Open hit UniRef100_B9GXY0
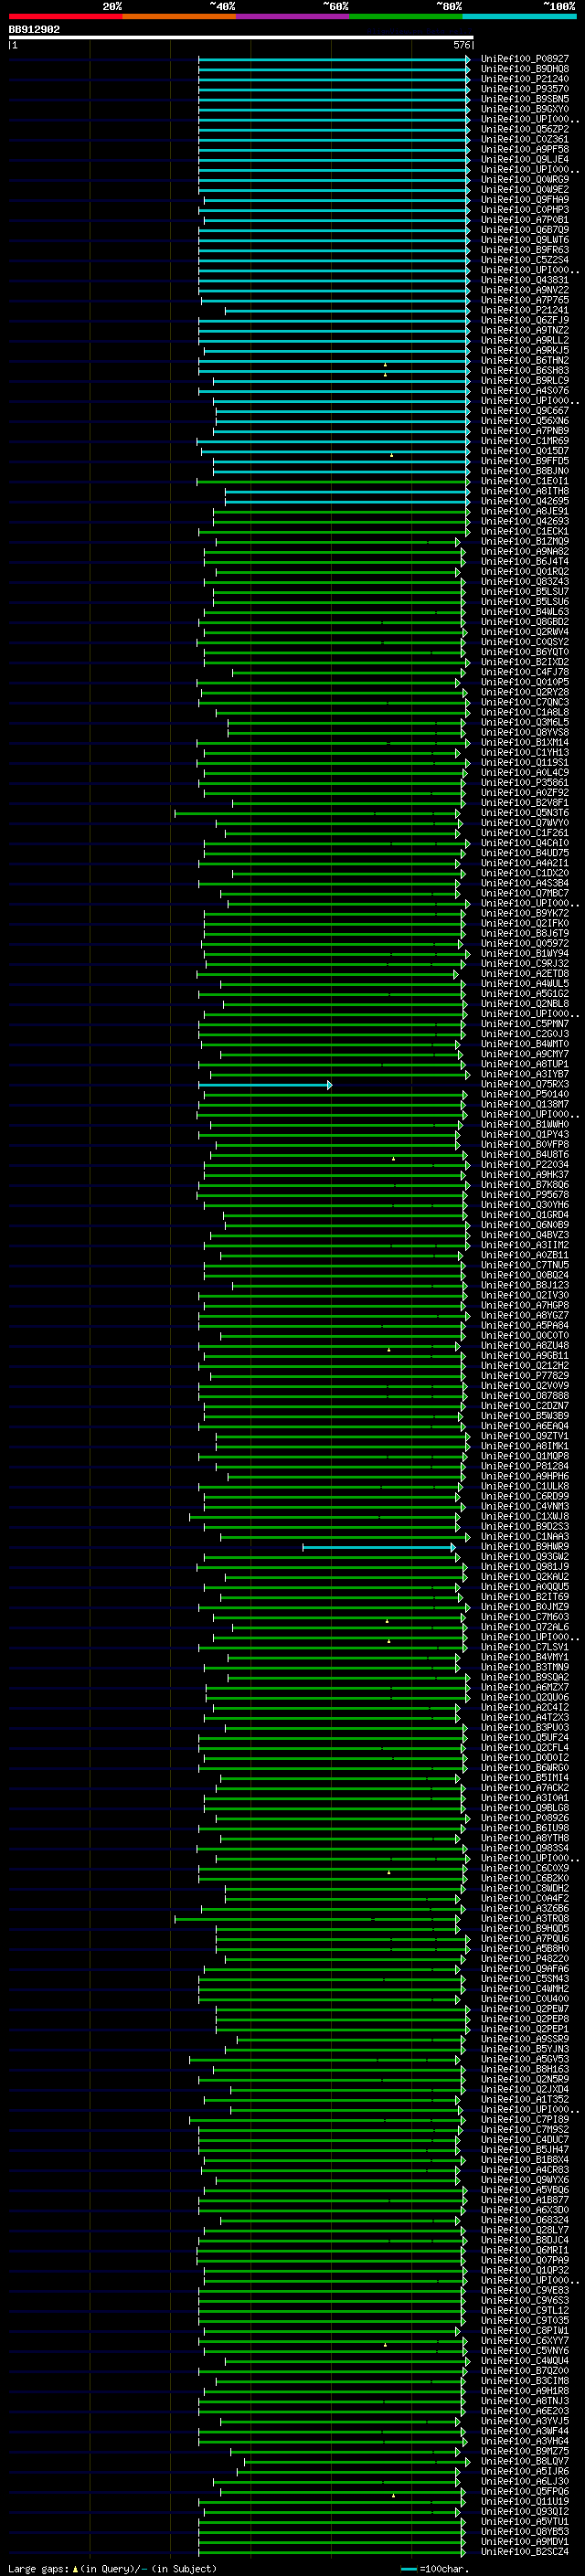Viewport: 585px width, 2576px height. click(x=524, y=109)
